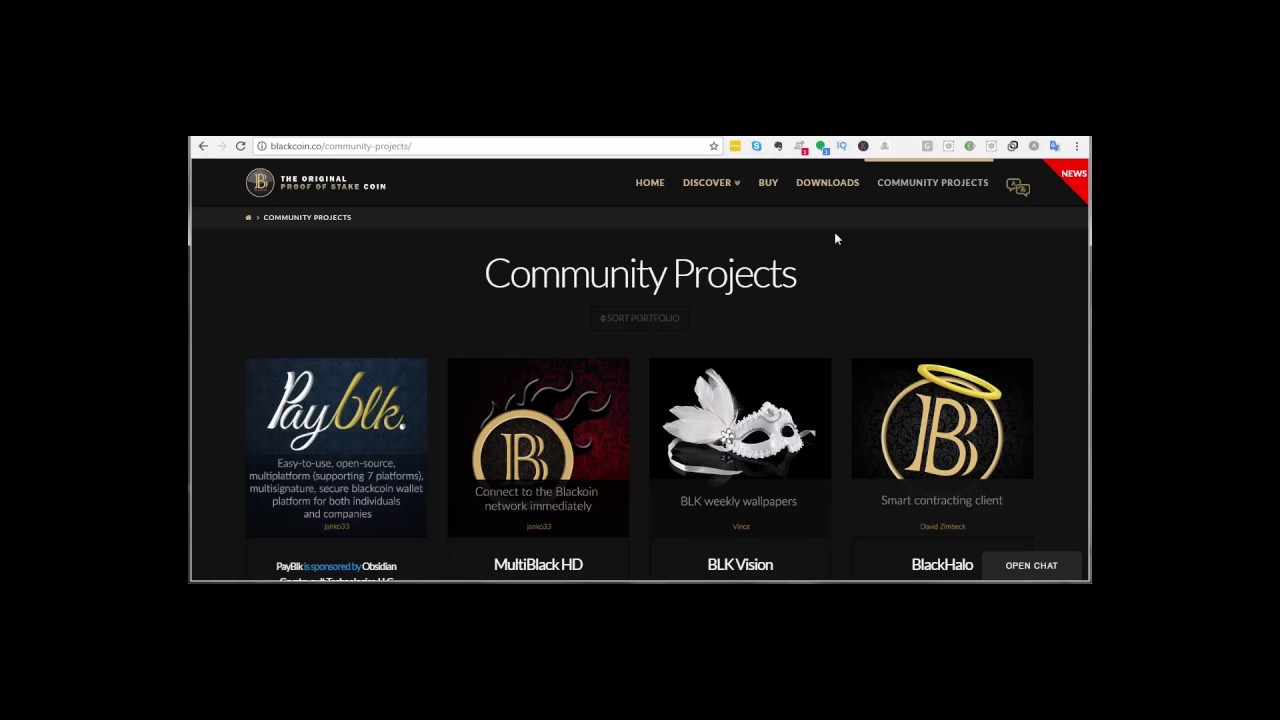Image resolution: width=1280 pixels, height=720 pixels.
Task: Open the gray round A extension icon
Action: (x=1034, y=146)
